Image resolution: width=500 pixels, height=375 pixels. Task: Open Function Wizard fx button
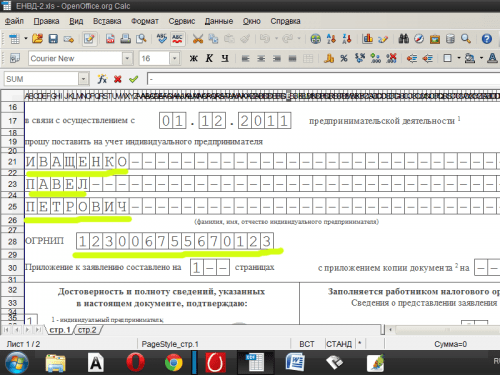102,79
